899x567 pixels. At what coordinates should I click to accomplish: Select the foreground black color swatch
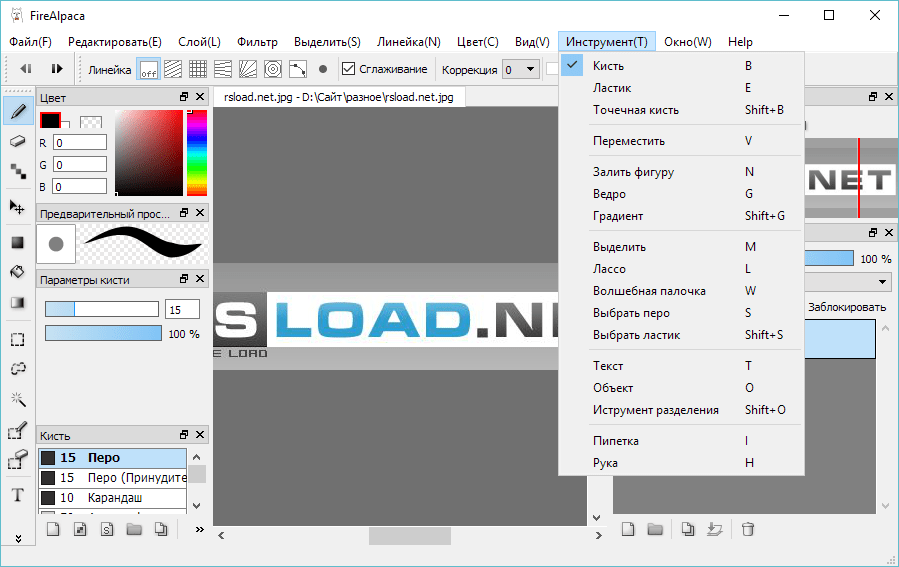click(x=50, y=120)
